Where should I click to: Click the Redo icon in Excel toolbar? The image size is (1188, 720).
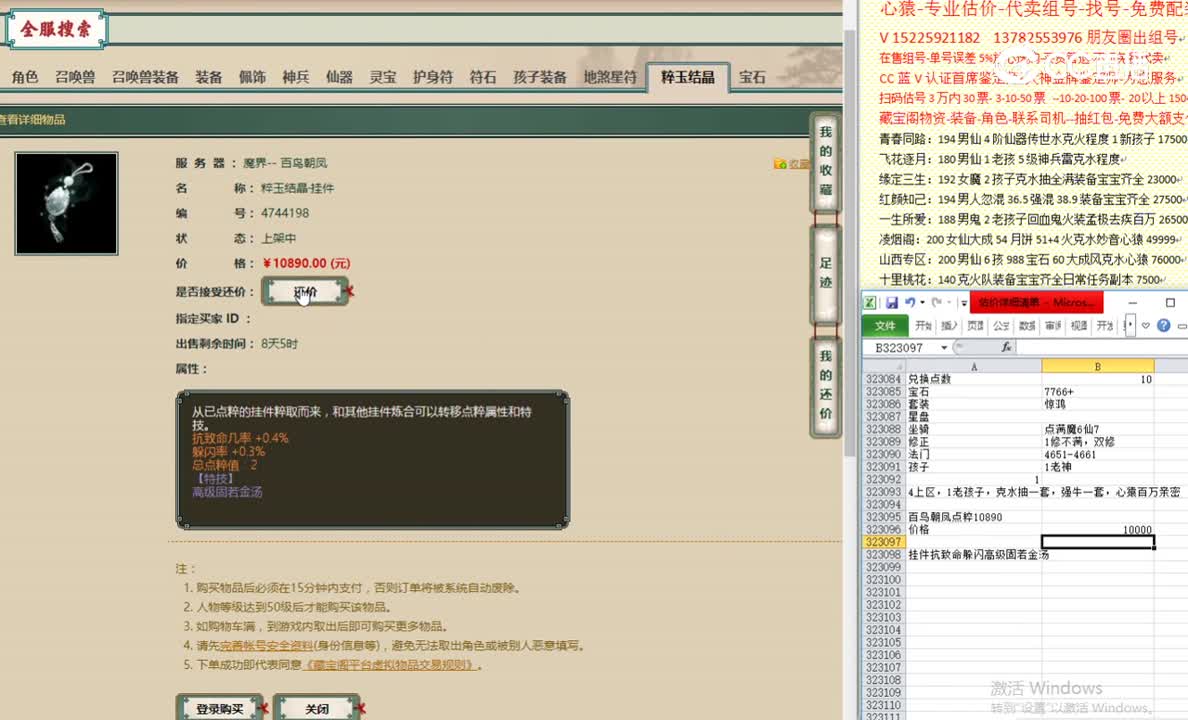click(x=936, y=302)
